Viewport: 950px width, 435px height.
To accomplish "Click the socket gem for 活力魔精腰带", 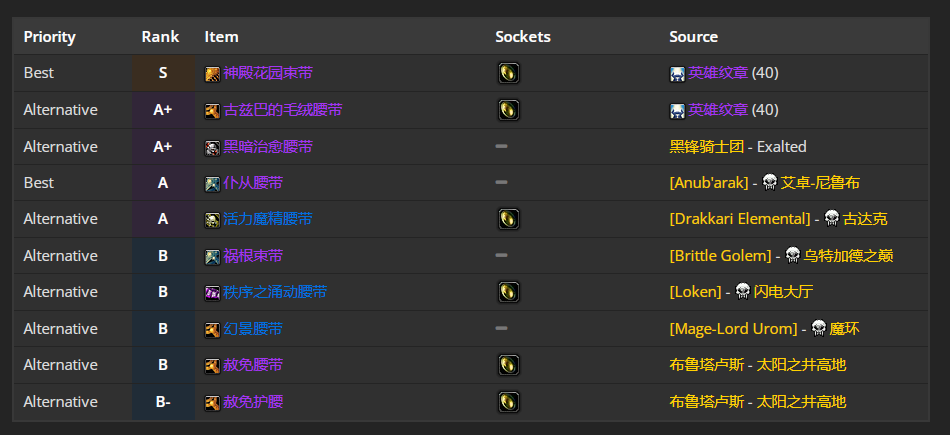I will click(x=508, y=219).
